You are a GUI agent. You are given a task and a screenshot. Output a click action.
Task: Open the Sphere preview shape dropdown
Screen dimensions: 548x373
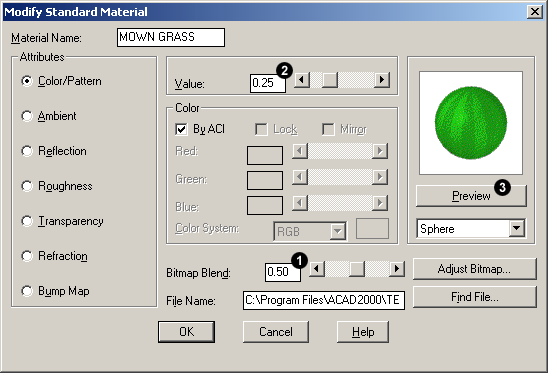517,229
